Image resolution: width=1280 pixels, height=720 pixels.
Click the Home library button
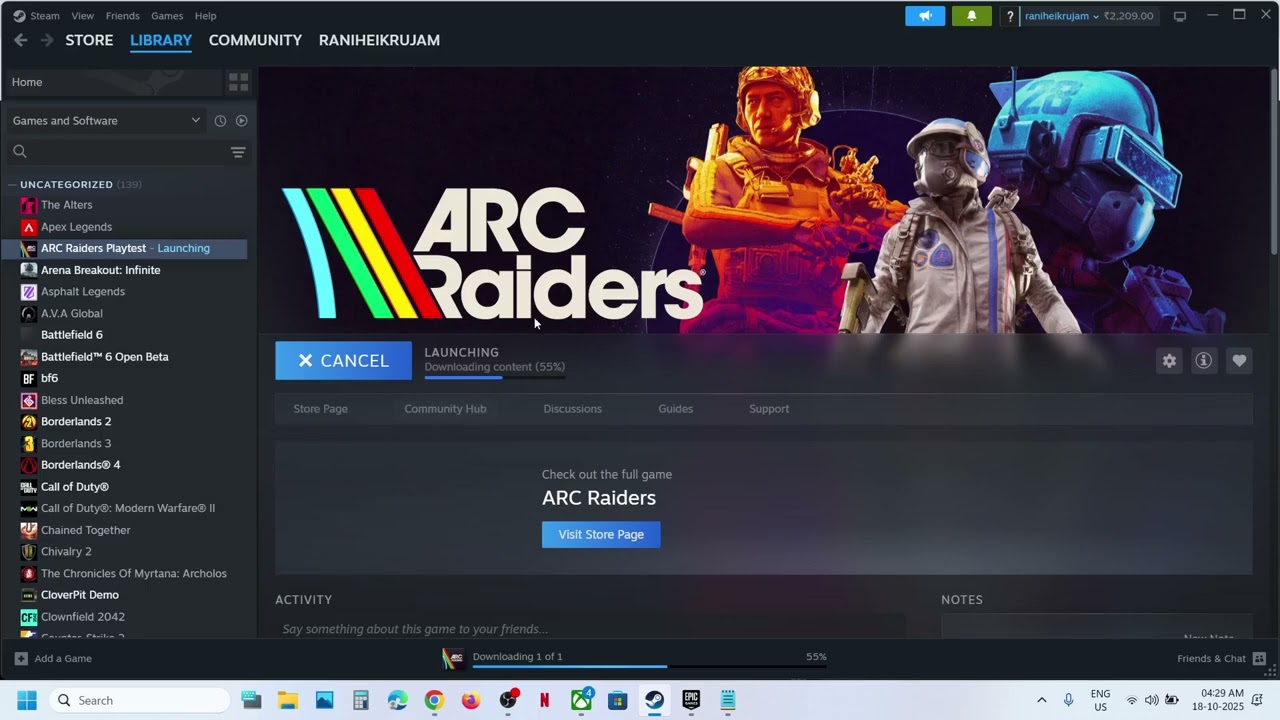[x=113, y=82]
